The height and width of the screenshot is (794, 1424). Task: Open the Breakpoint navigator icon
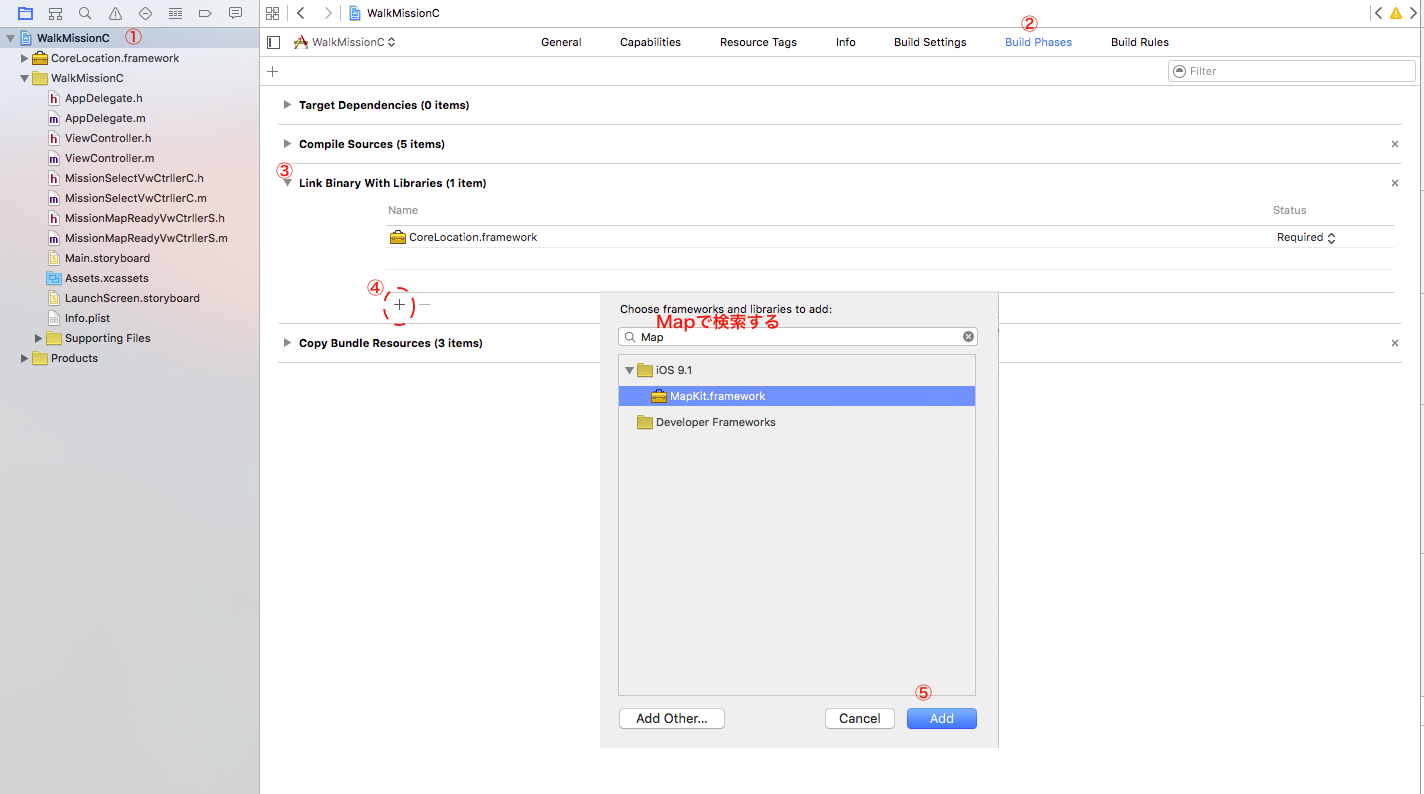[205, 13]
